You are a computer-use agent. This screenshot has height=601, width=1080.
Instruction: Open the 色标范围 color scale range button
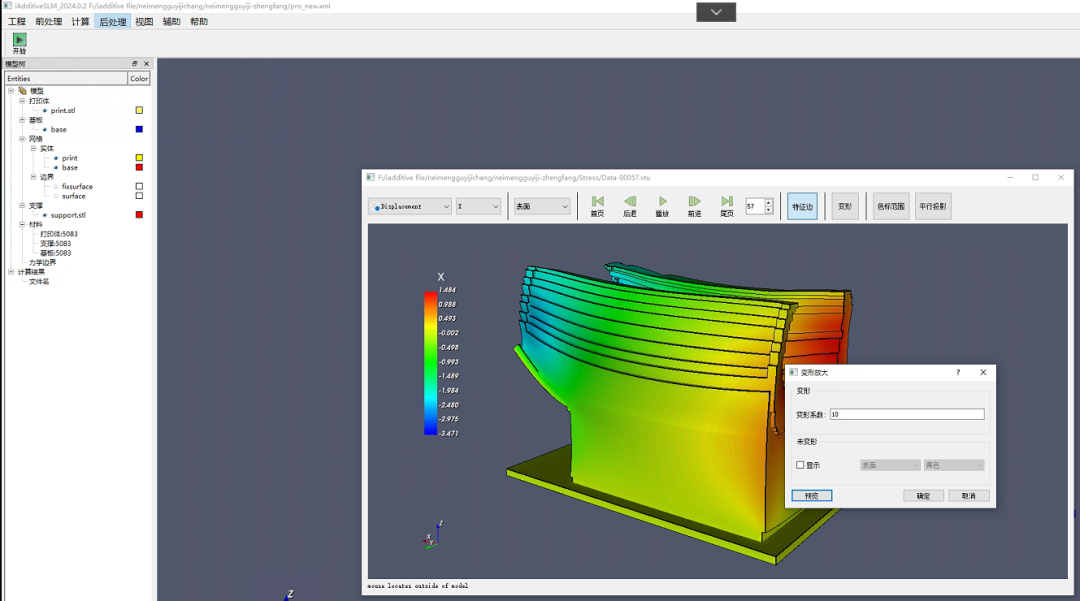pyautogui.click(x=891, y=207)
